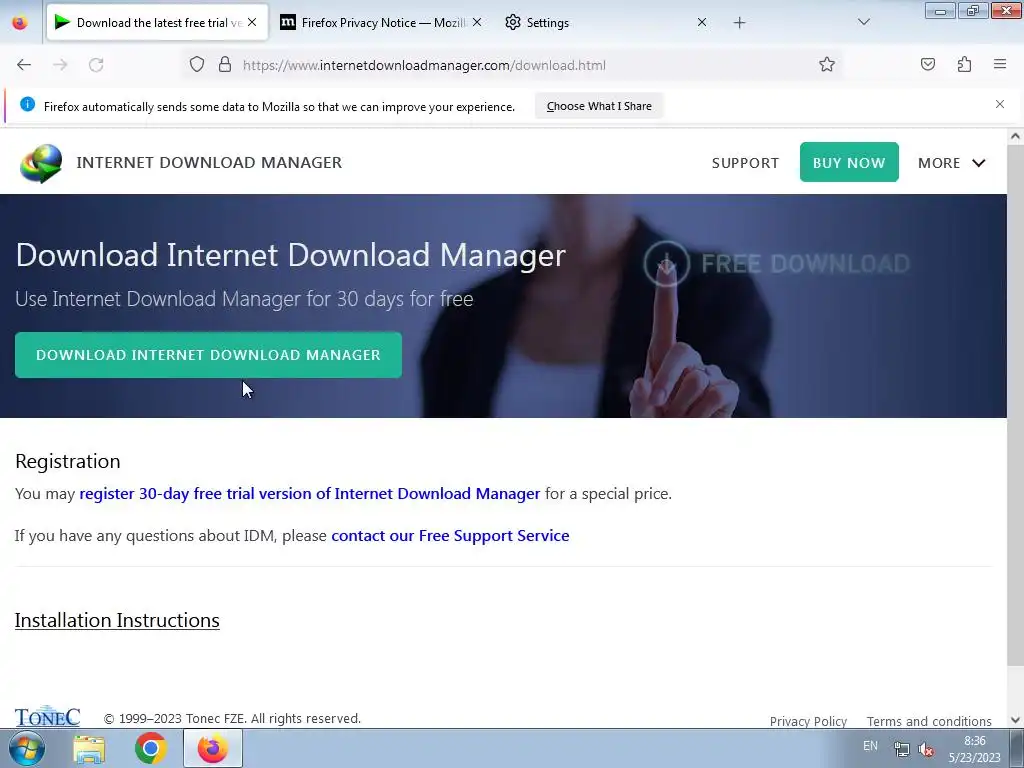Click the Firefox View icon in tab bar
The height and width of the screenshot is (768, 1024).
[x=20, y=22]
